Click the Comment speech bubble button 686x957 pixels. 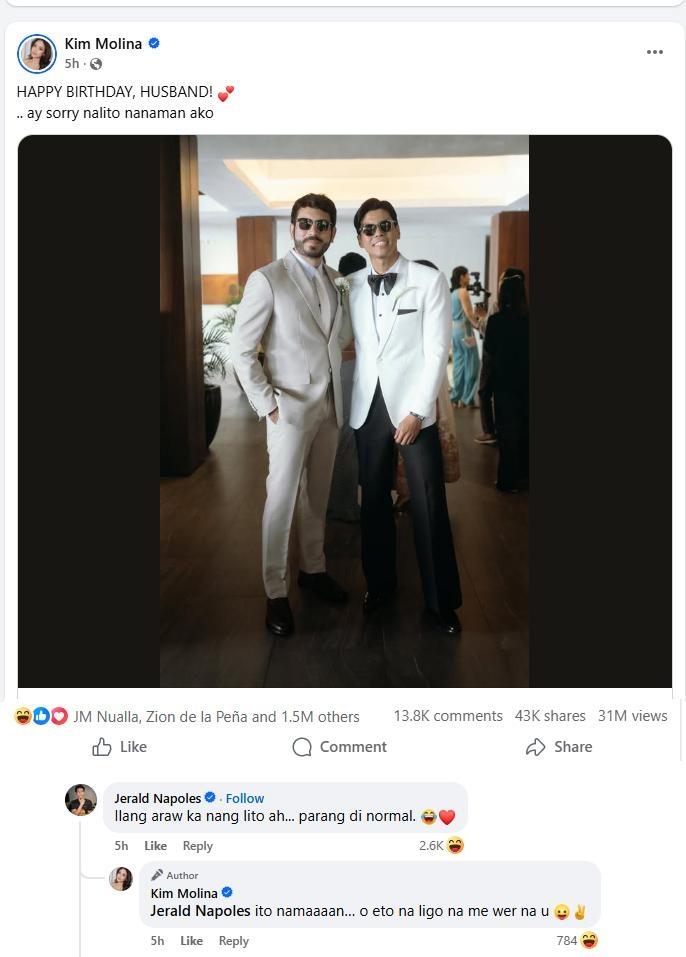tap(339, 747)
